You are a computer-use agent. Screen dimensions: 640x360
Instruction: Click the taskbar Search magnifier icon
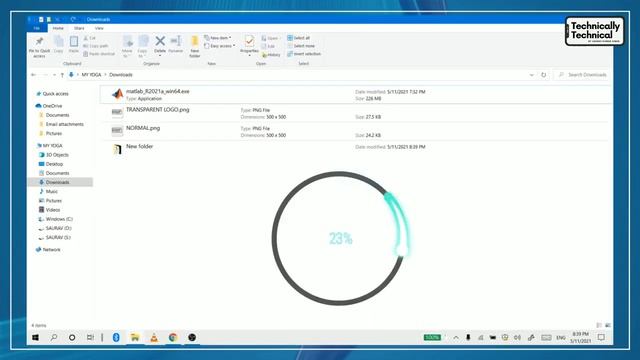(53, 338)
